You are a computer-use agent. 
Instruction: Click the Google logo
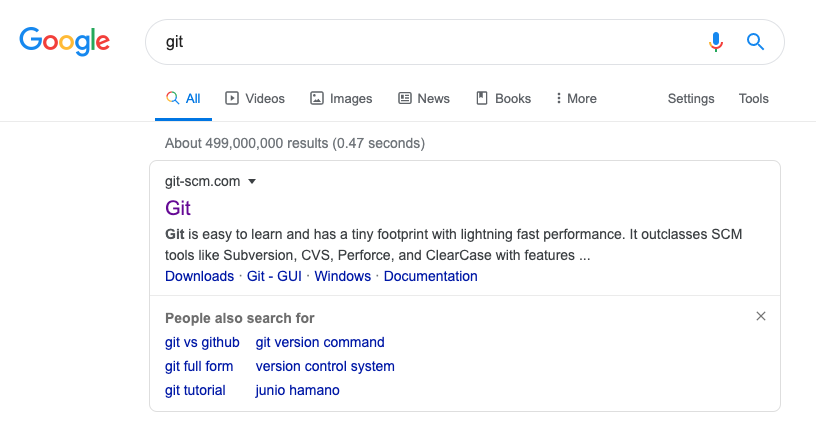pos(64,41)
